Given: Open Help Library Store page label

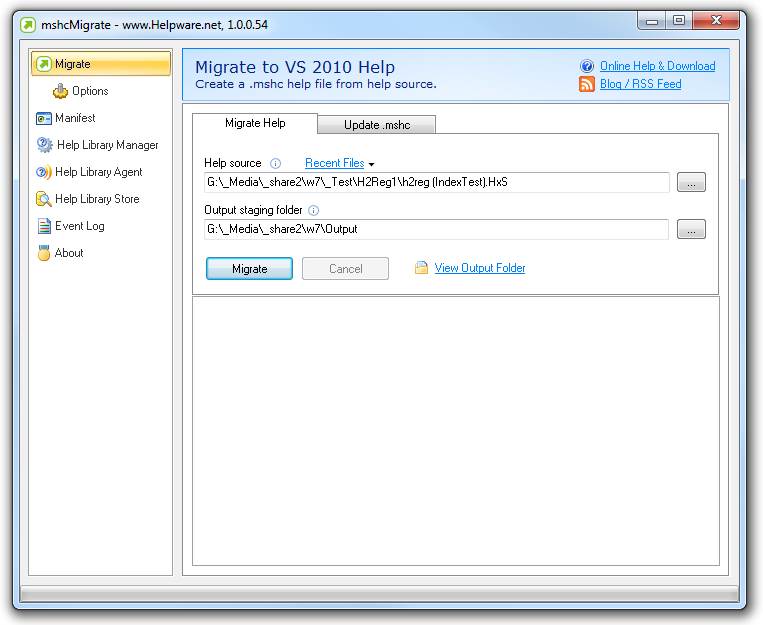Looking at the screenshot, I should click(x=97, y=199).
